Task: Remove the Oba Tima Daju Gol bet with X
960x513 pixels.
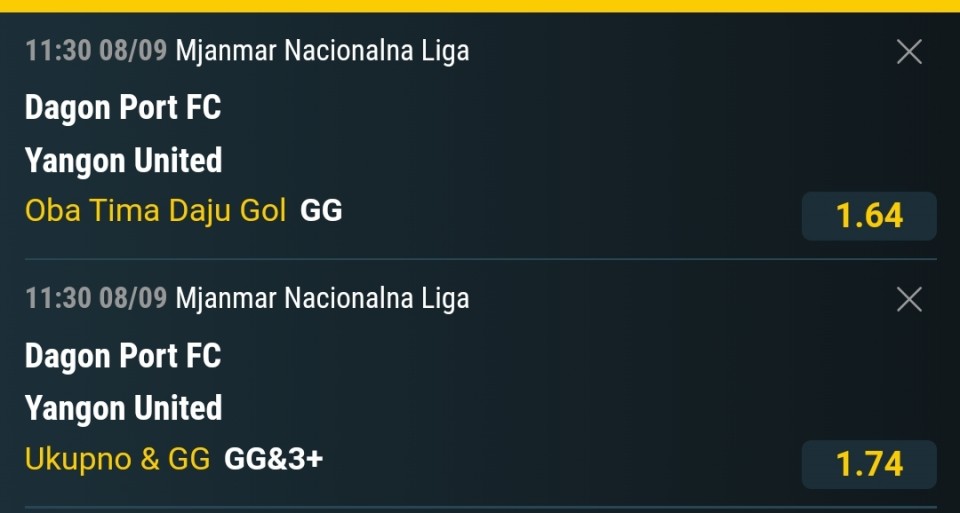Action: point(909,52)
